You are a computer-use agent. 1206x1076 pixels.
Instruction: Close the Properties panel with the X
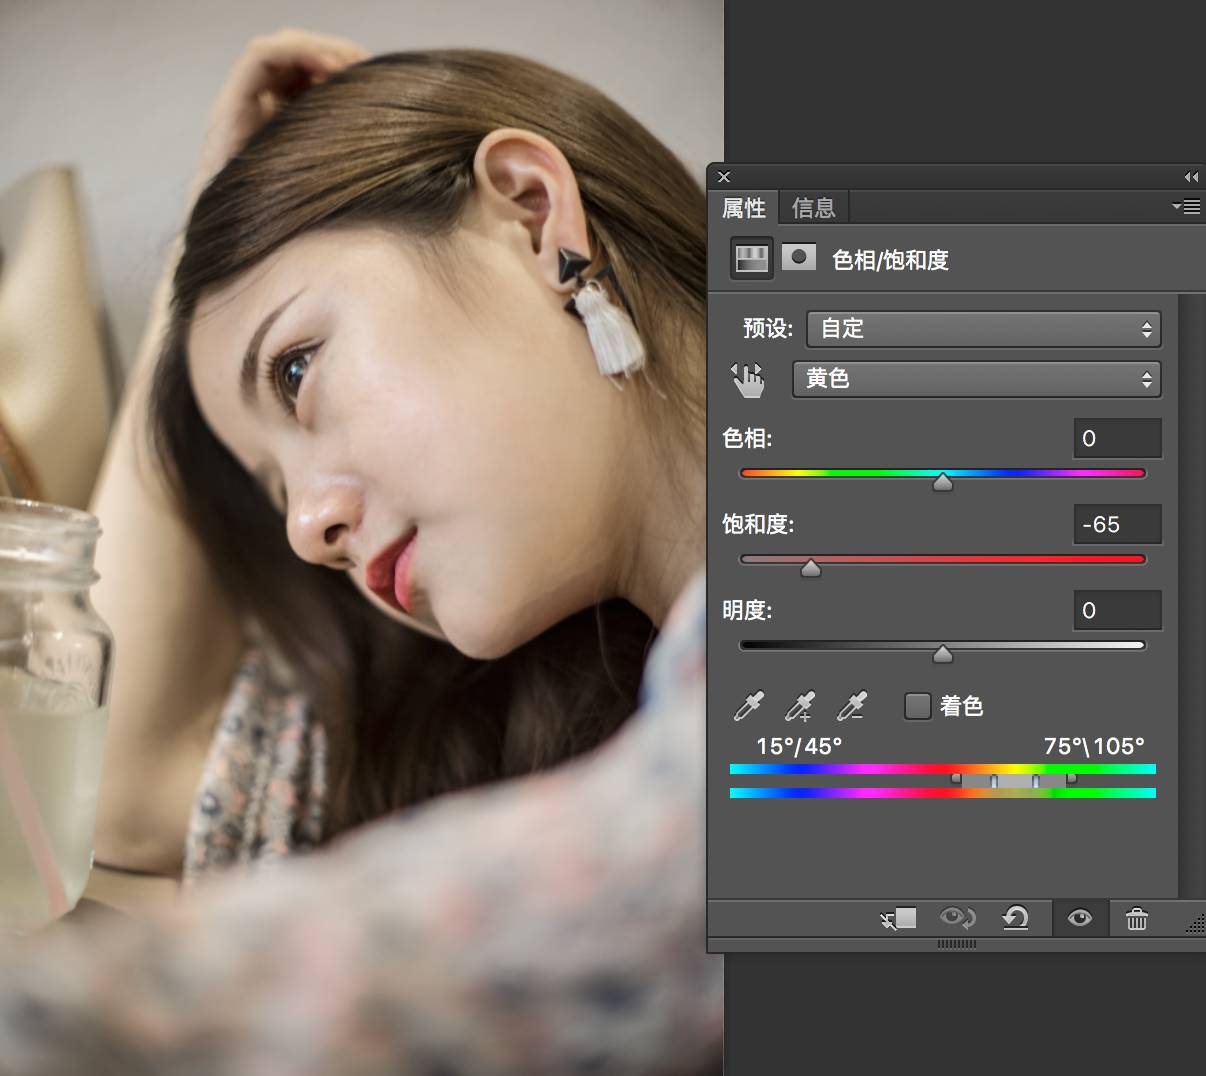click(x=724, y=177)
